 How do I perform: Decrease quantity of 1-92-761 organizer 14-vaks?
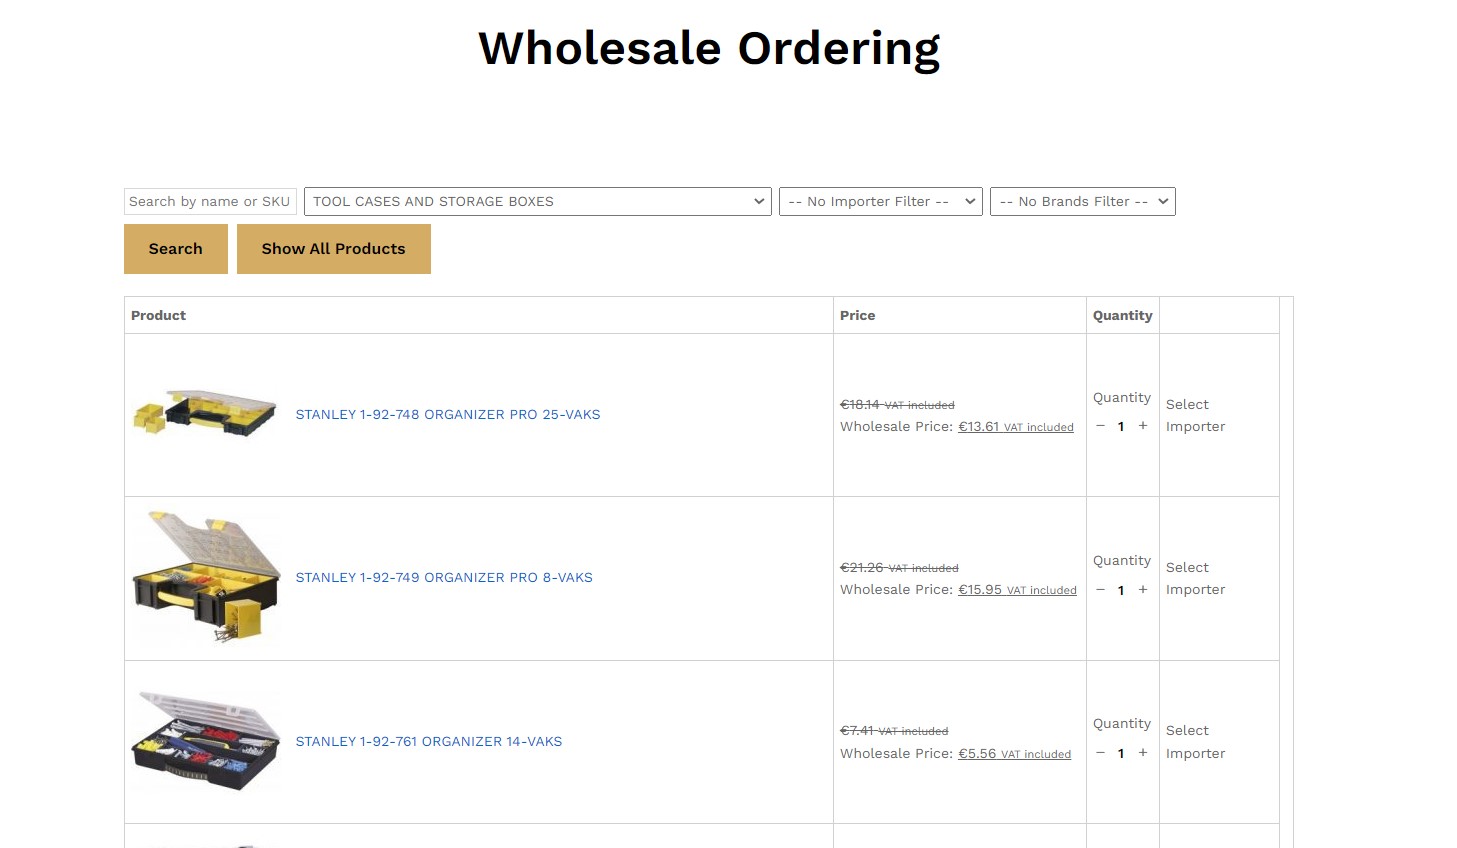1100,753
